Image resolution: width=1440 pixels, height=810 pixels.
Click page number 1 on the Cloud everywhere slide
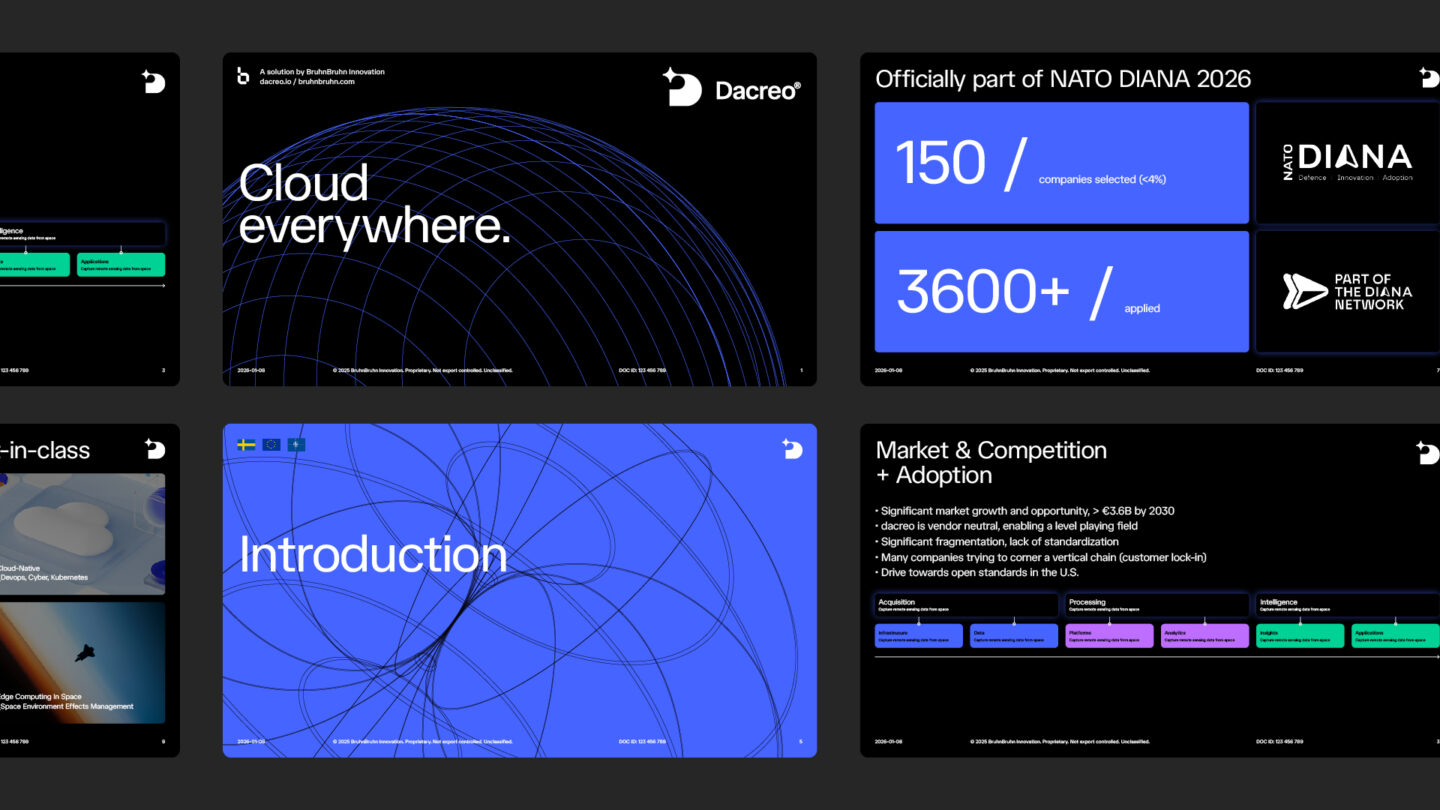pyautogui.click(x=801, y=370)
